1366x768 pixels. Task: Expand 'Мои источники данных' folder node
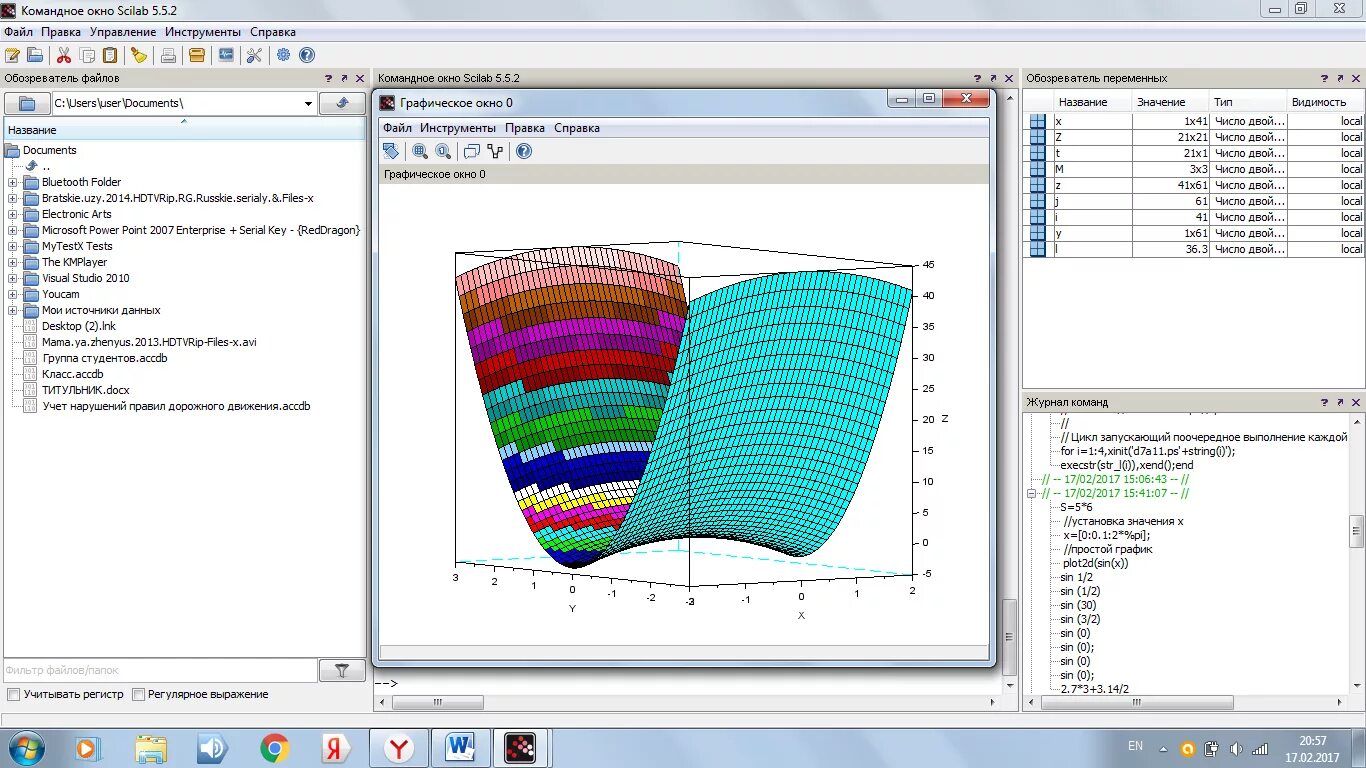point(13,310)
